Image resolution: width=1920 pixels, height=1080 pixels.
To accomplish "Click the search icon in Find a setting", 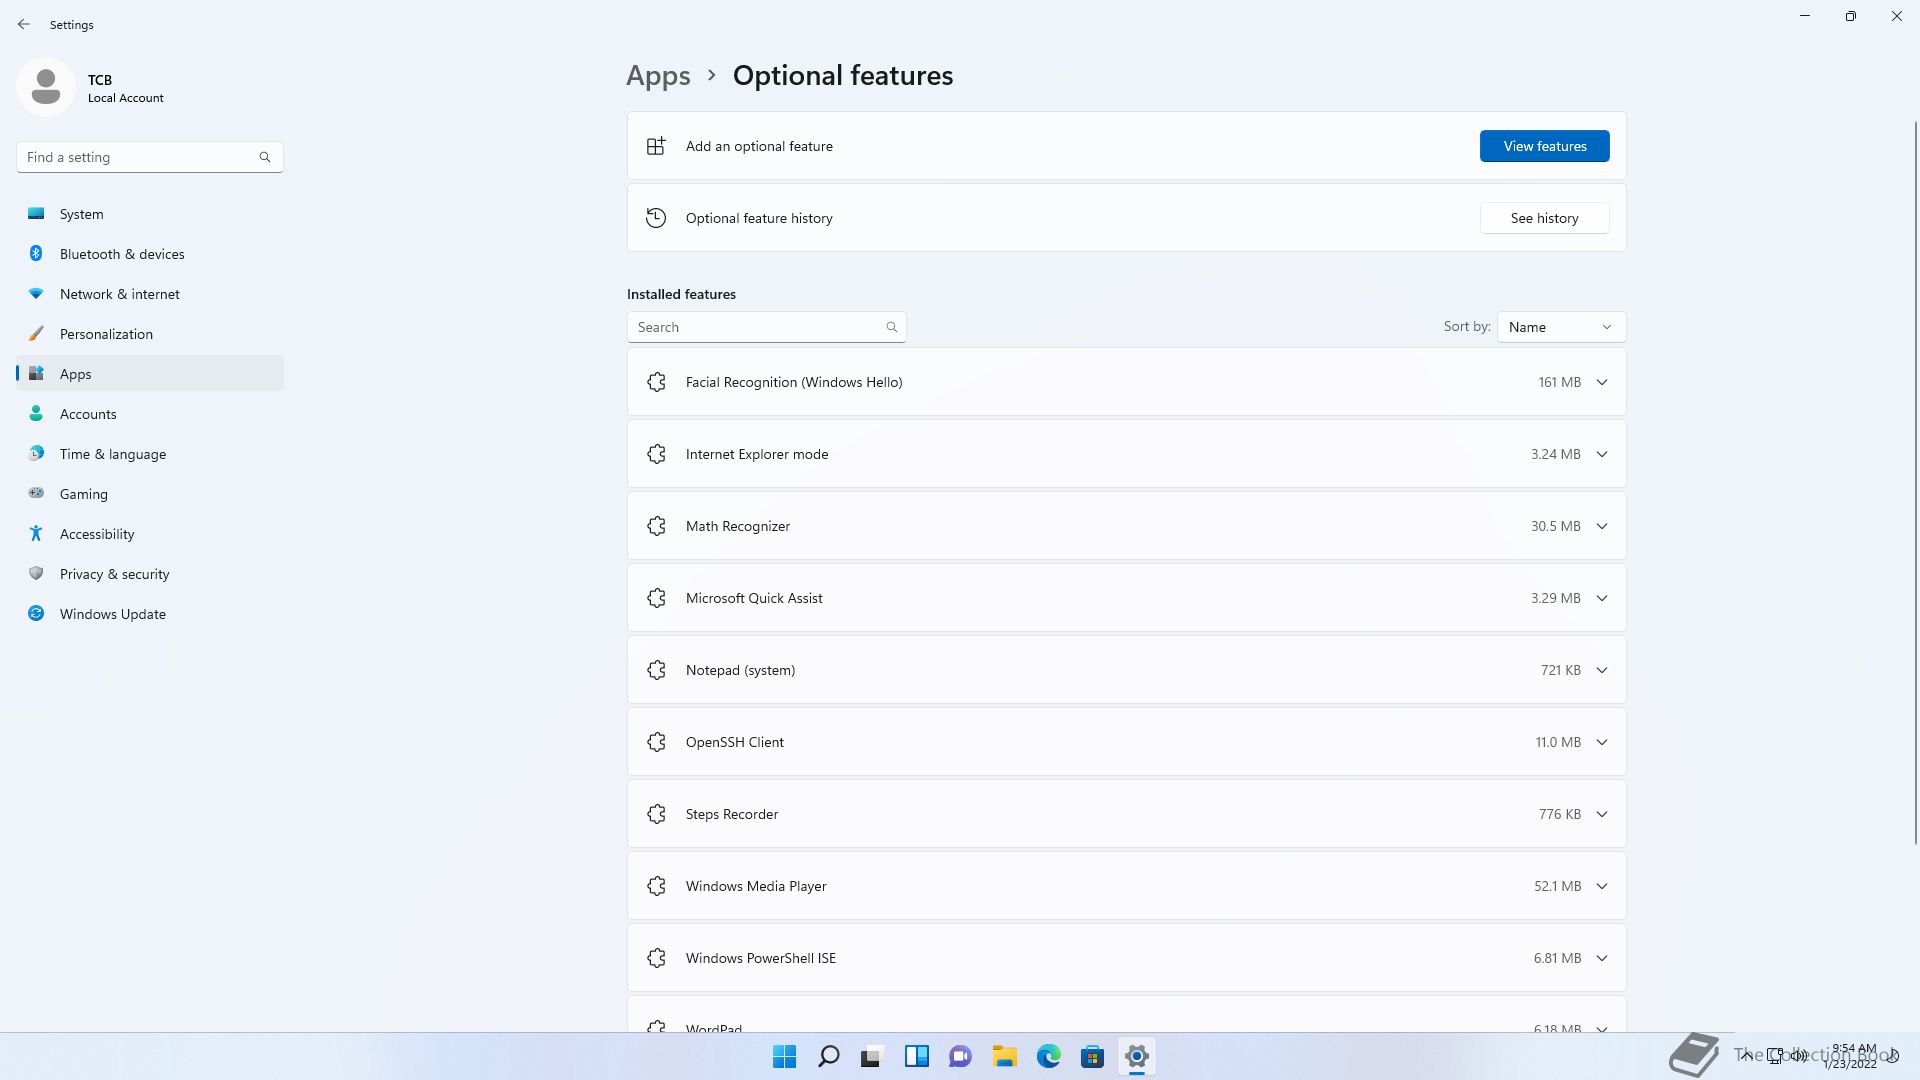I will tap(264, 157).
